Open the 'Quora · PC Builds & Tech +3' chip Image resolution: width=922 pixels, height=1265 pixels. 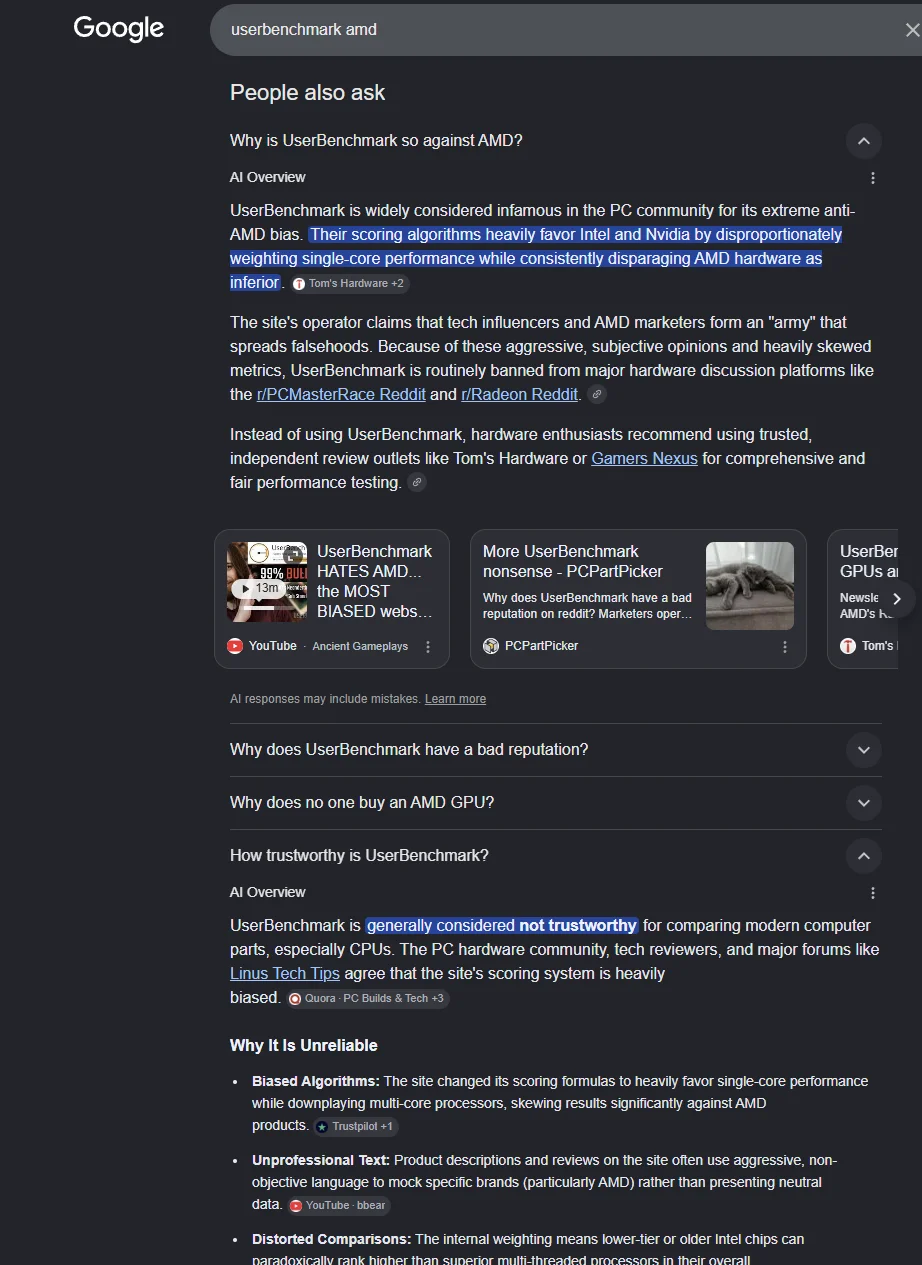click(x=366, y=998)
